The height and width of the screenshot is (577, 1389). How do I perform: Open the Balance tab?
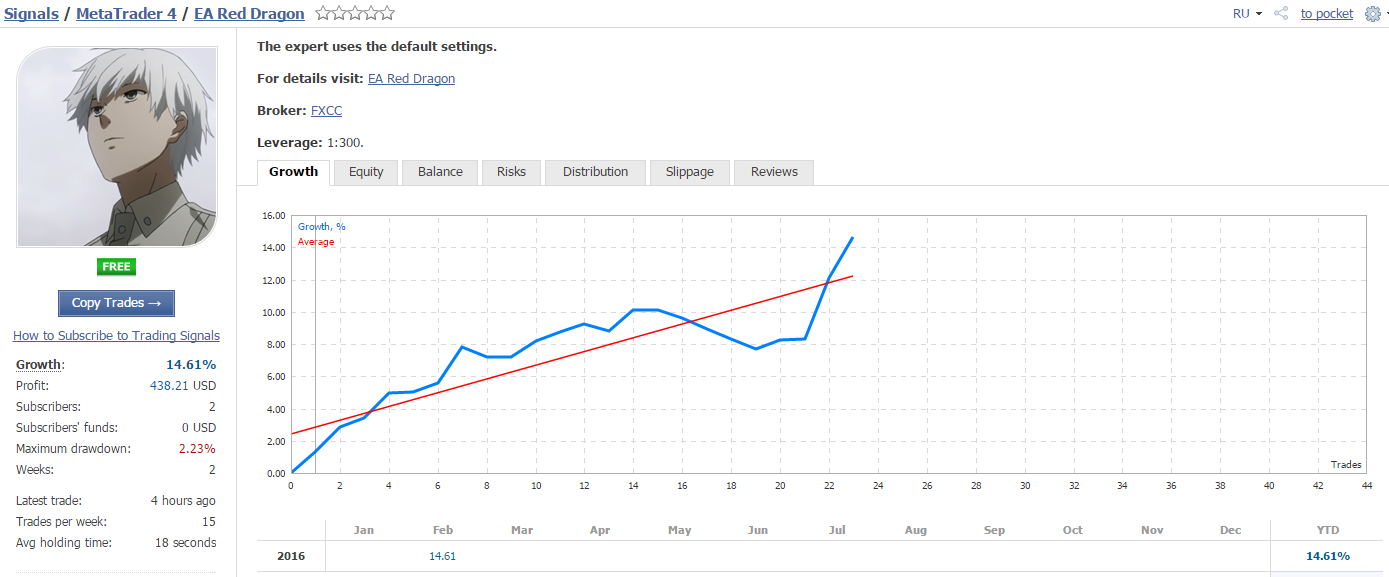click(x=440, y=172)
